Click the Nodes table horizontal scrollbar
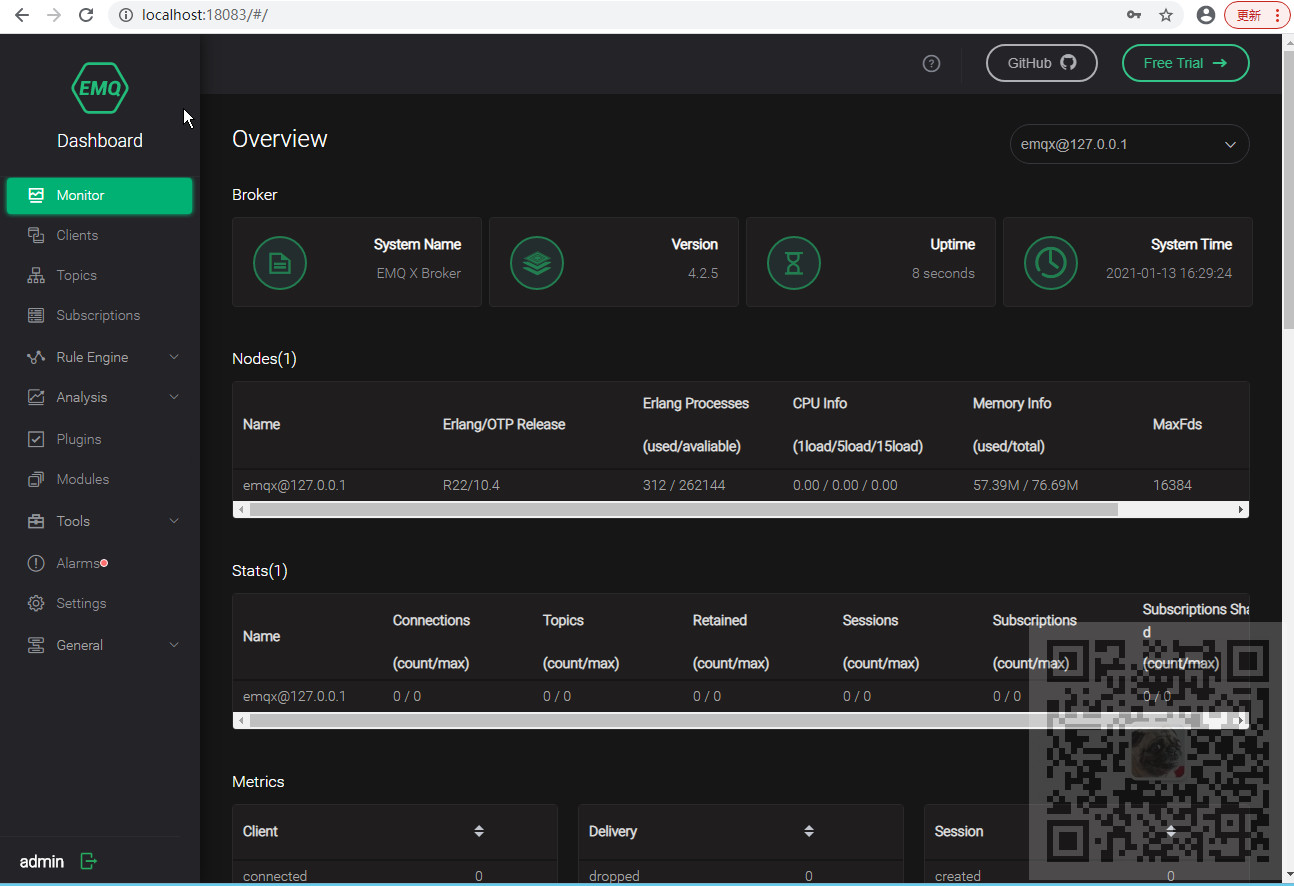The width and height of the screenshot is (1294, 886). tap(683, 509)
